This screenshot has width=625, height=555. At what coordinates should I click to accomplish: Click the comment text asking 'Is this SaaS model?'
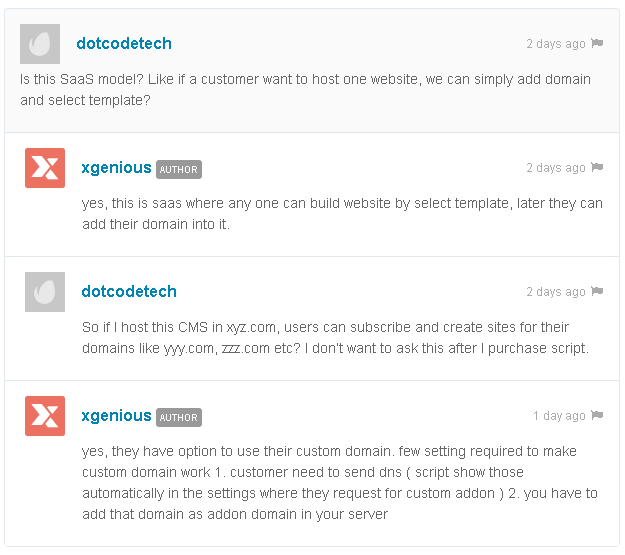(x=305, y=89)
